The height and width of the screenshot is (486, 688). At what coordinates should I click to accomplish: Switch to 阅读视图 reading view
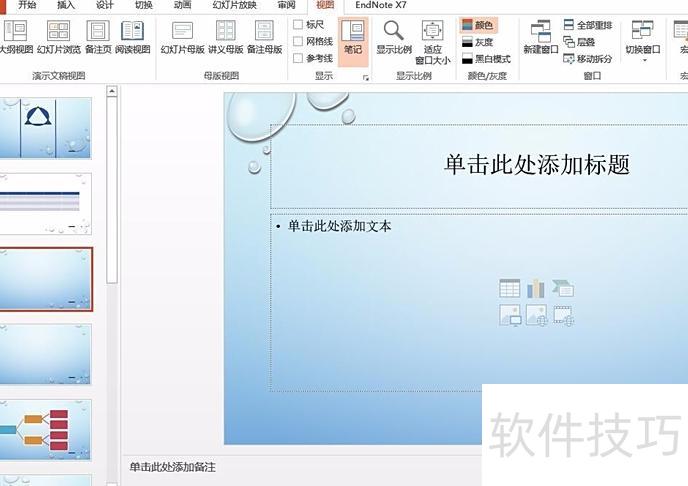[133, 38]
